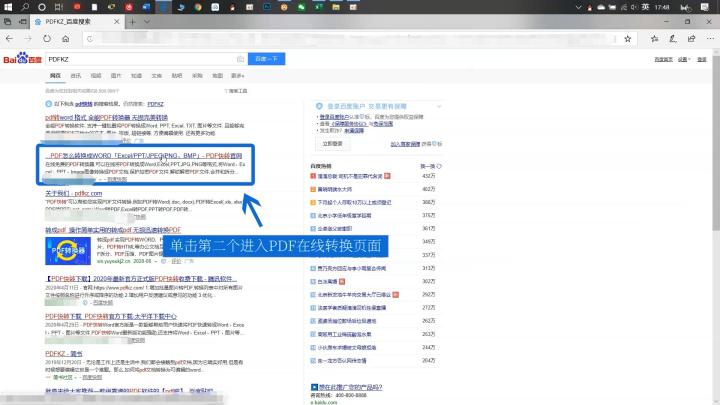
Task: Open PDF快转下载 太平洋下载中心 result
Action: tap(111, 316)
